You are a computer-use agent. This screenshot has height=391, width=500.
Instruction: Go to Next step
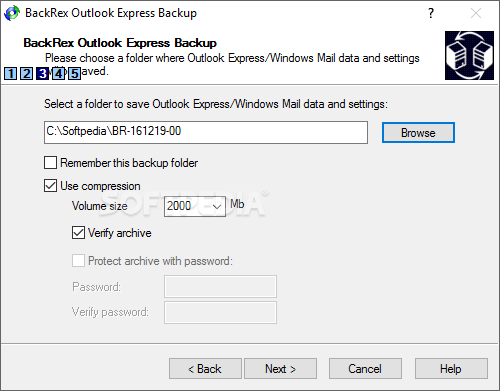[x=280, y=369]
